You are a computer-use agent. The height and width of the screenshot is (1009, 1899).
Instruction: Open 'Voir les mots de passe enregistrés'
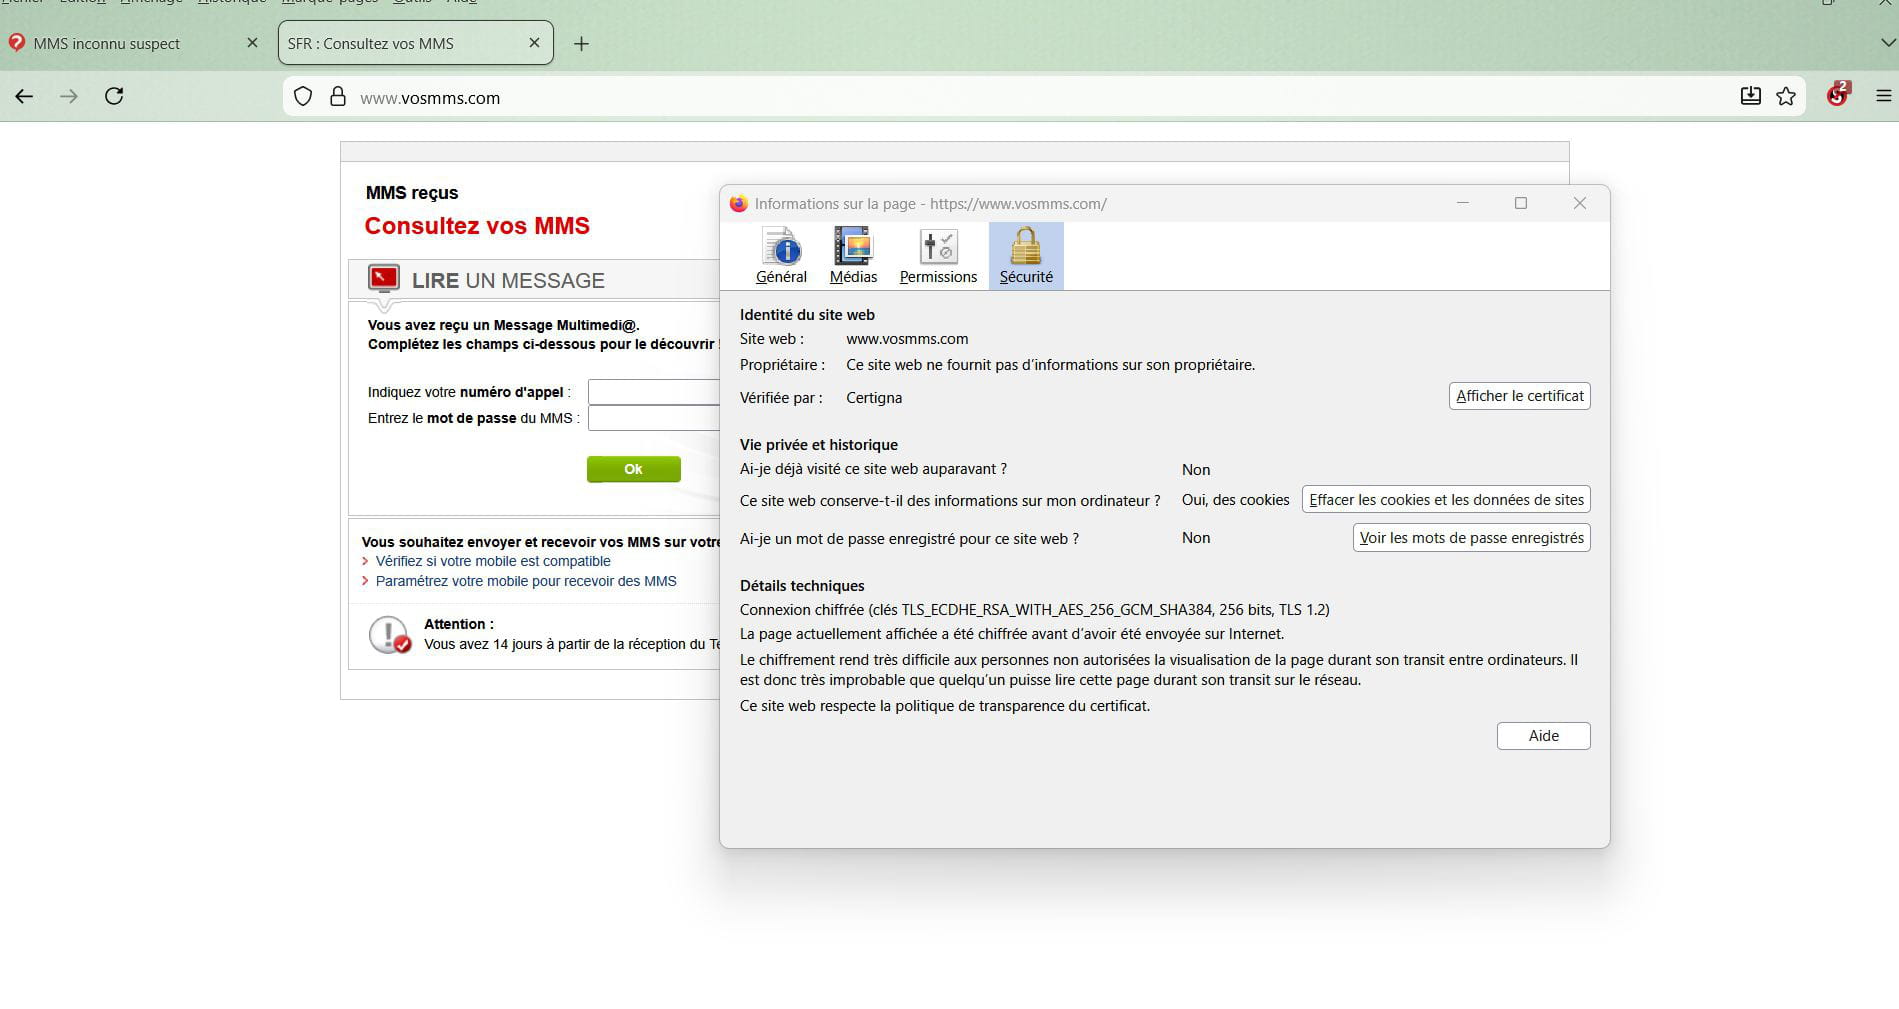(1472, 538)
